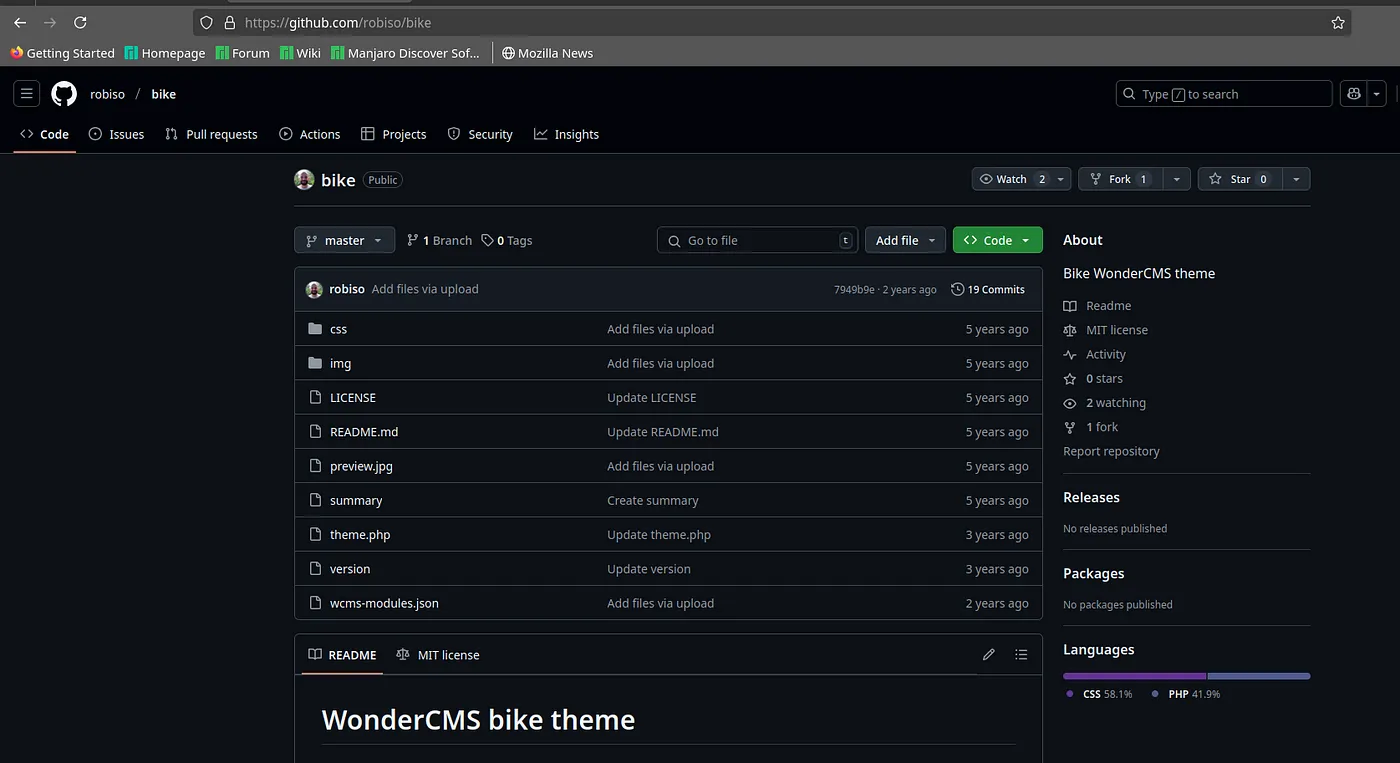Open the README.md file
The height and width of the screenshot is (763, 1400).
coord(364,432)
